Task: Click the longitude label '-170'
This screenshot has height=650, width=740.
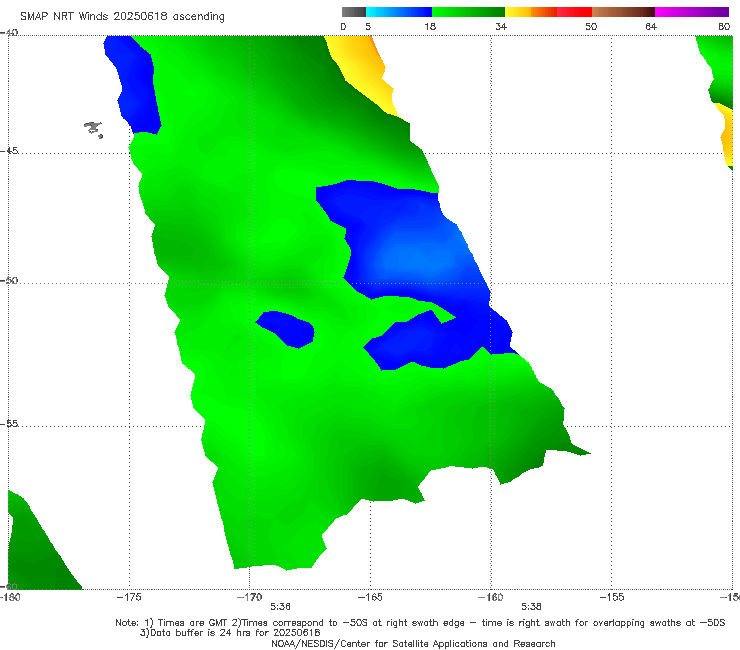Action: (250, 597)
